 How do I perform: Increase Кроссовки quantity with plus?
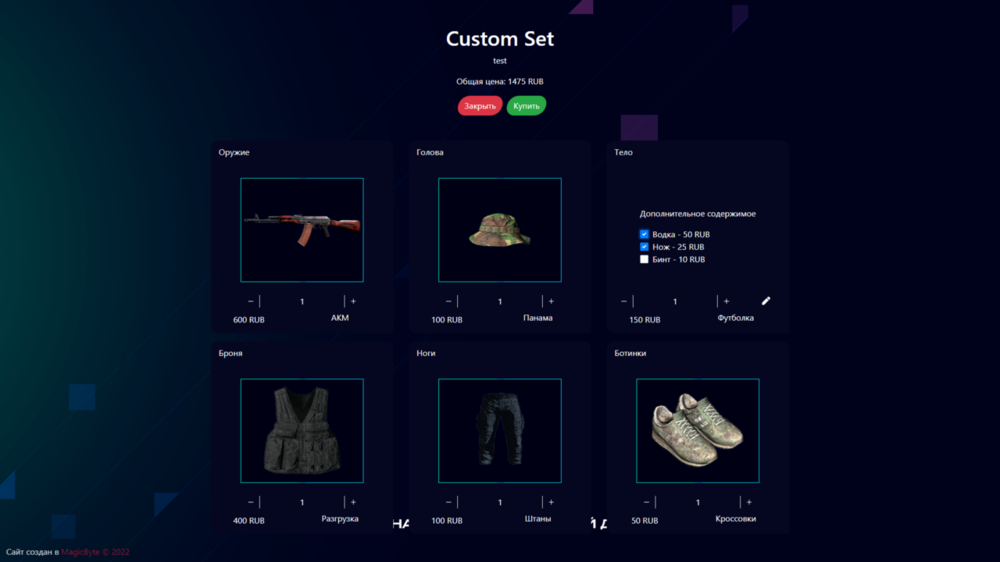(x=749, y=502)
